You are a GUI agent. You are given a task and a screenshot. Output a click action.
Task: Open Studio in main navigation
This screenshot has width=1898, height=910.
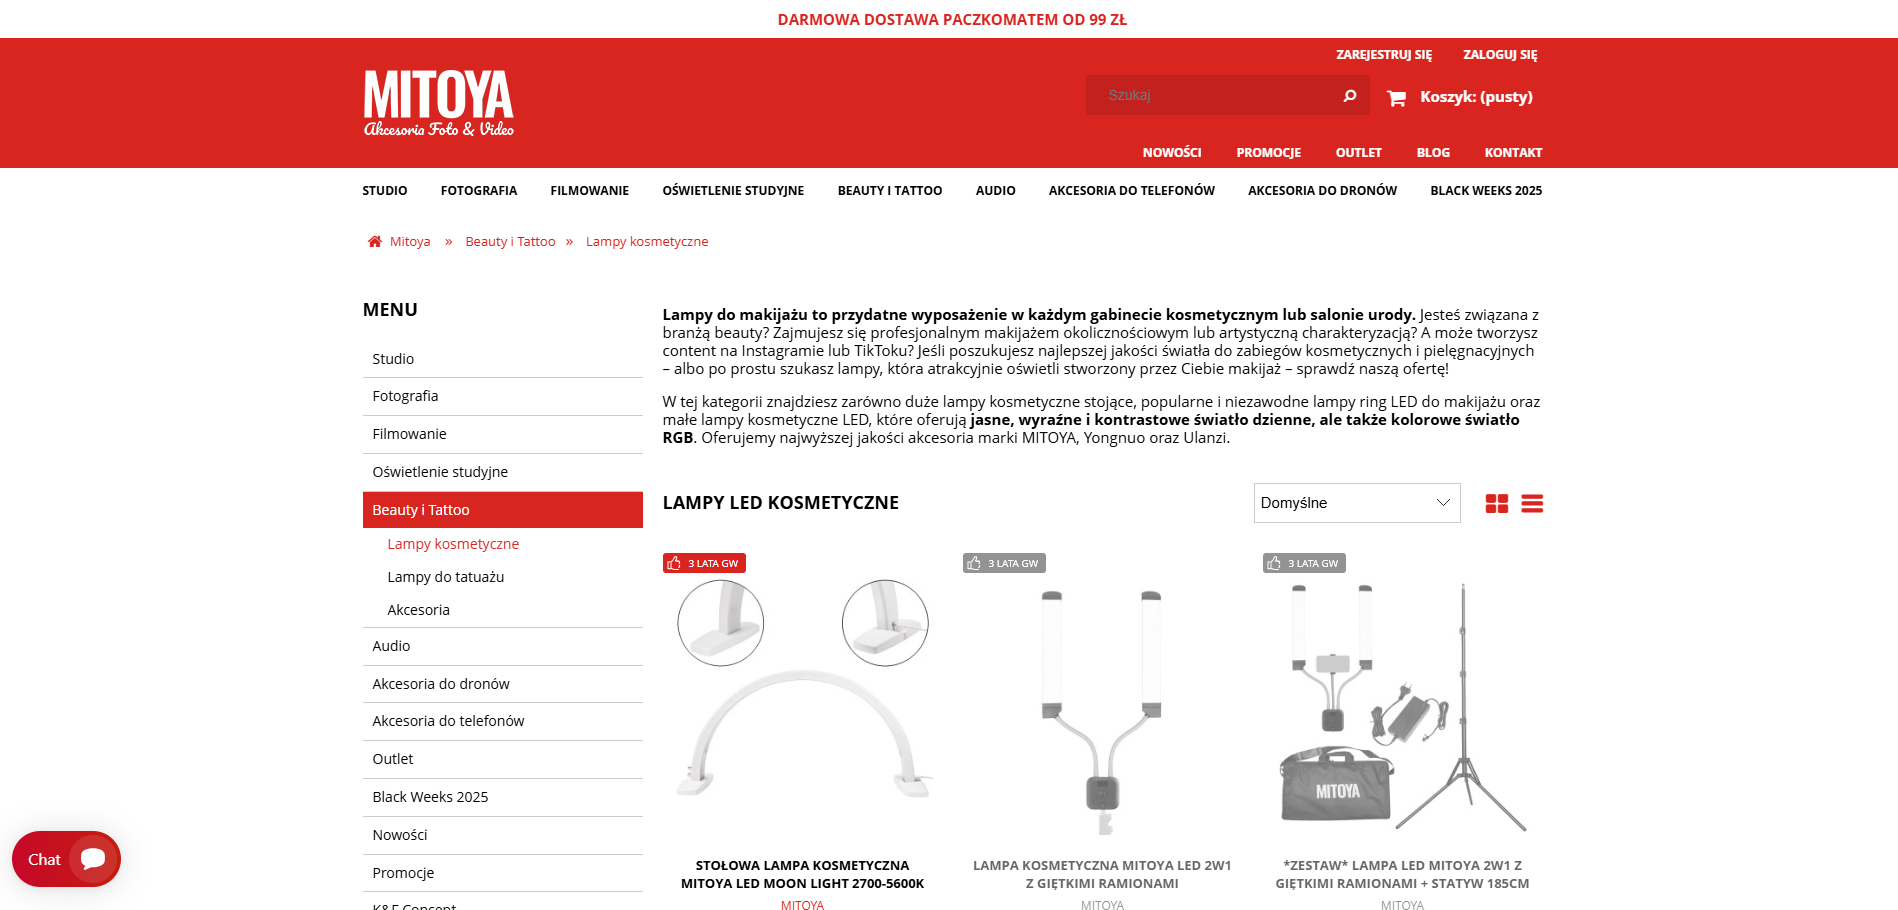pos(385,191)
